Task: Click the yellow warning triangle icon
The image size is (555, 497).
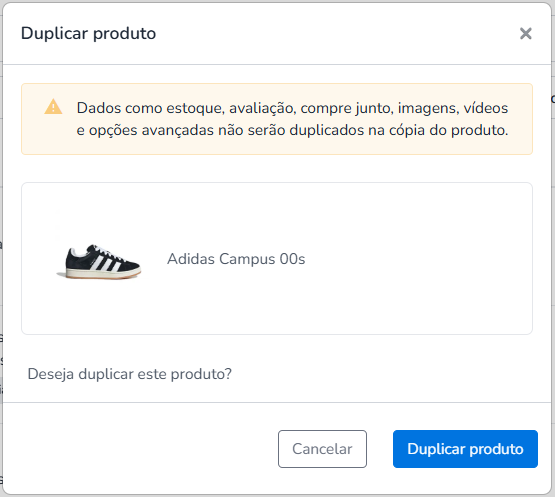Action: (53, 107)
